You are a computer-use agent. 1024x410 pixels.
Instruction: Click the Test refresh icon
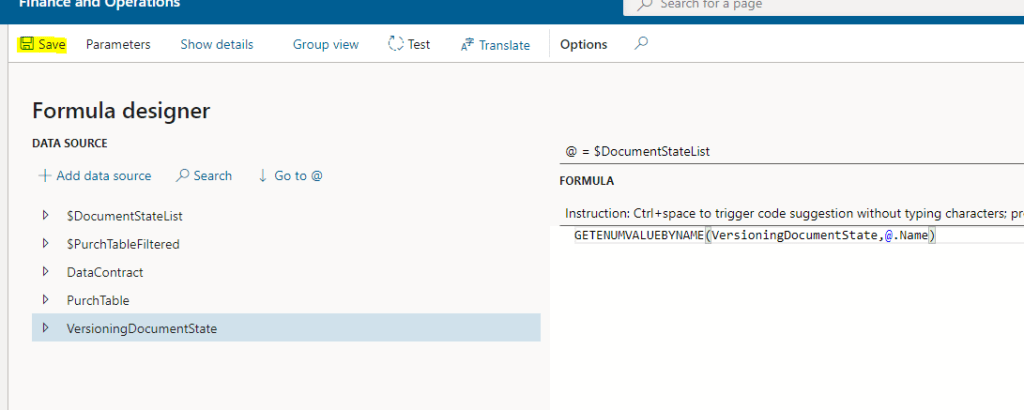(x=396, y=45)
